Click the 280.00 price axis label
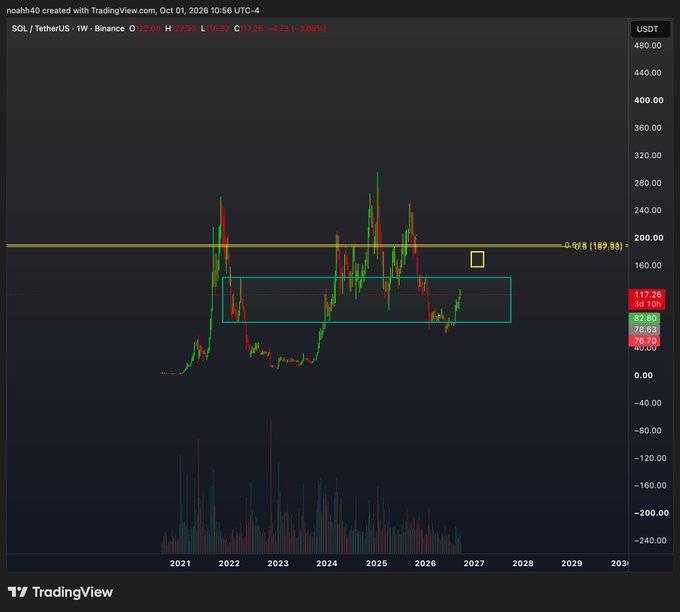This screenshot has width=680, height=612. tap(647, 183)
